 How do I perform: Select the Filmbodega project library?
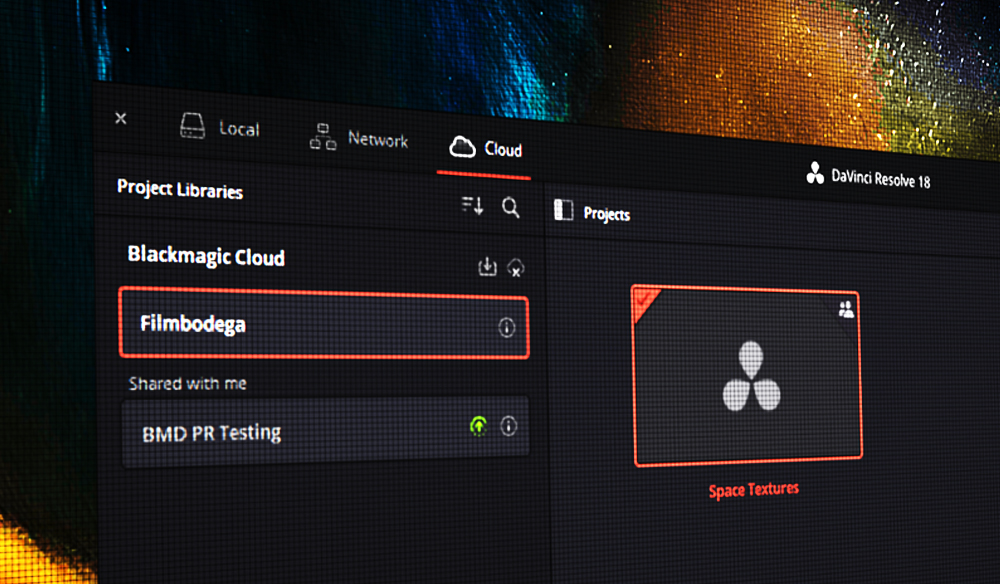point(300,323)
